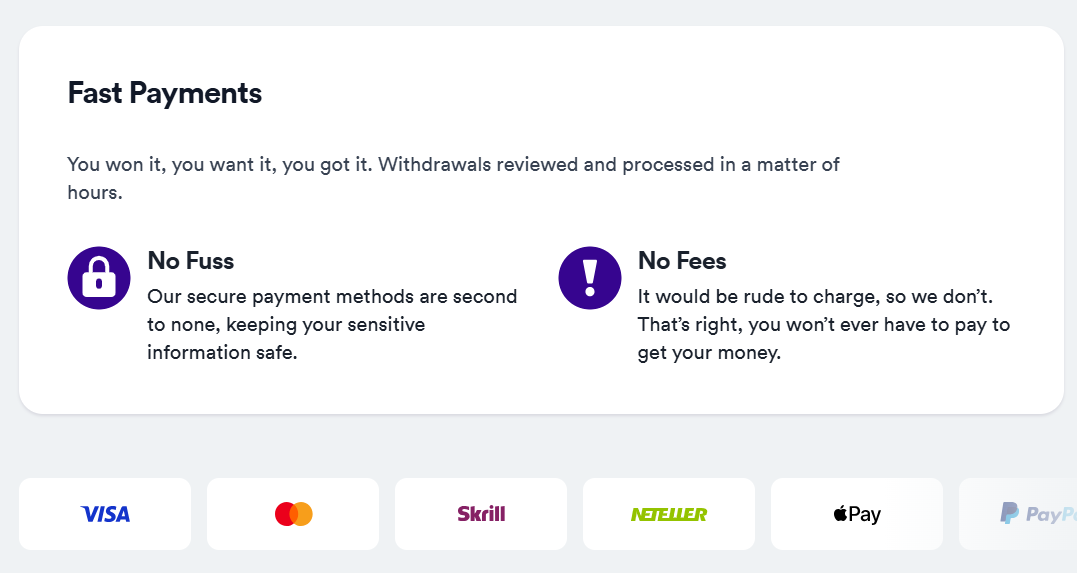Pick the partially visible PayPal logo
The image size is (1077, 573).
click(1038, 514)
